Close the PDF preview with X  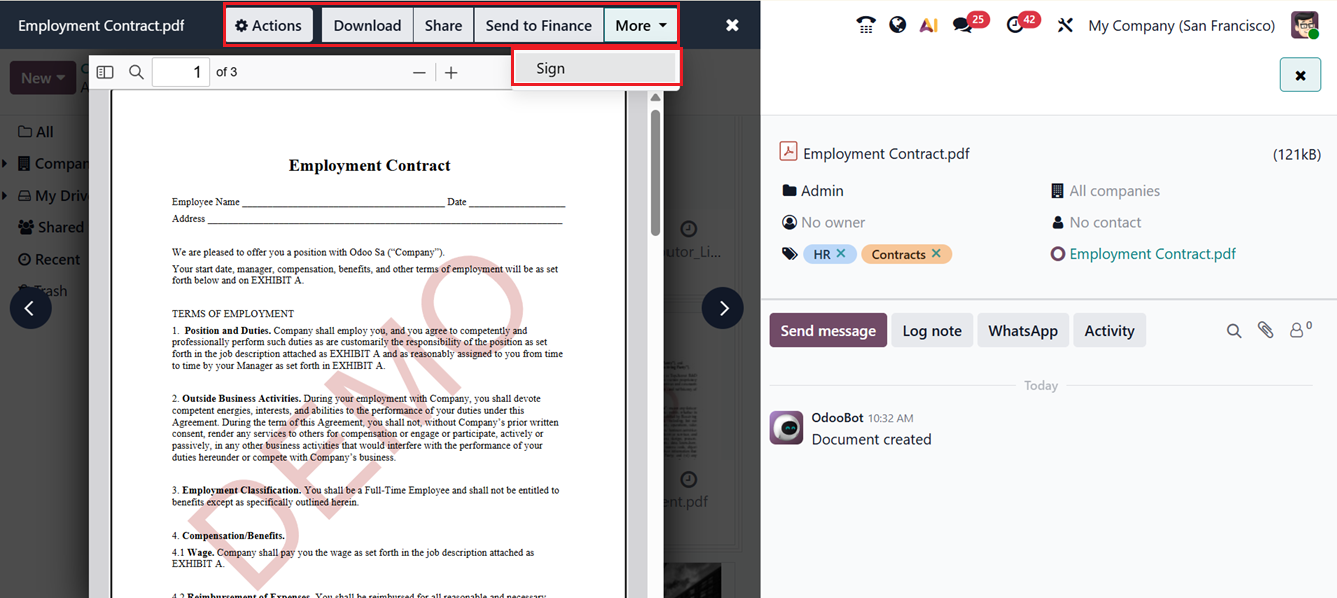click(732, 26)
